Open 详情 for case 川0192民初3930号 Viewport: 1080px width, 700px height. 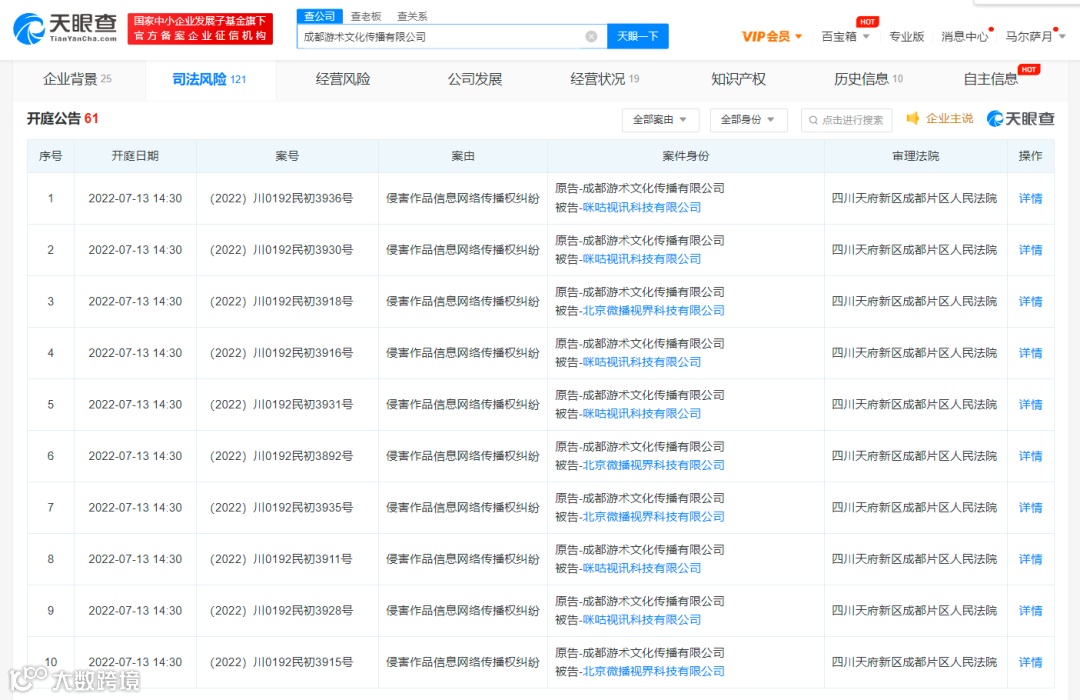1030,250
